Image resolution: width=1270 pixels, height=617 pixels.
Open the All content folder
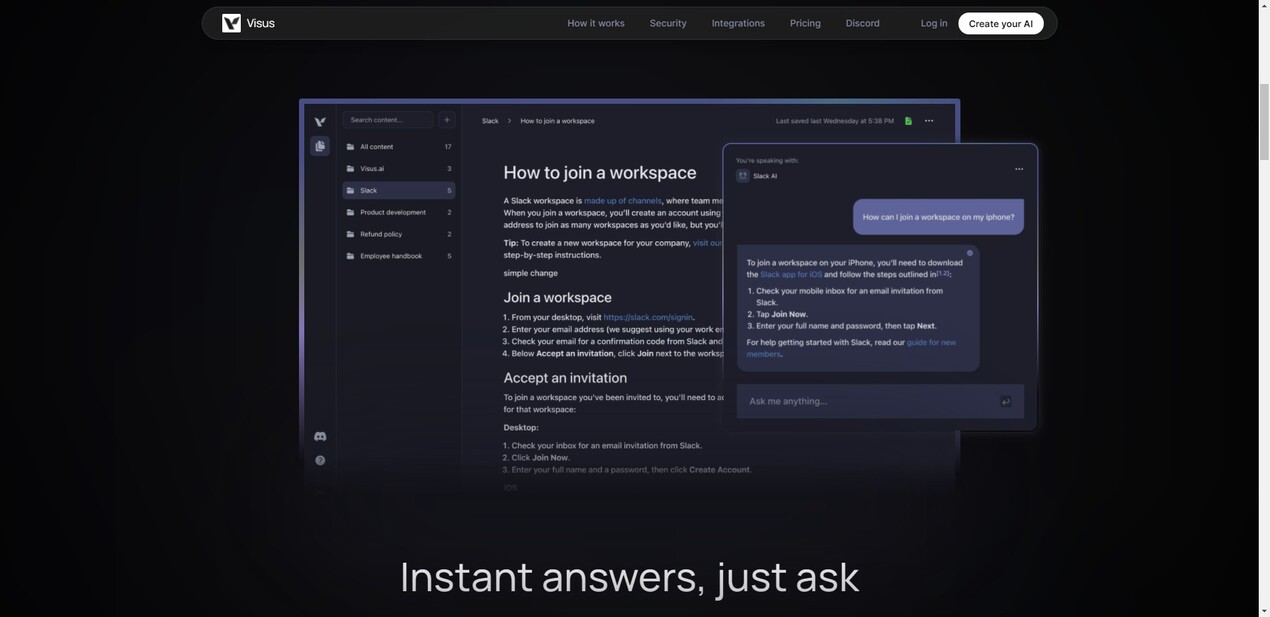(x=399, y=147)
